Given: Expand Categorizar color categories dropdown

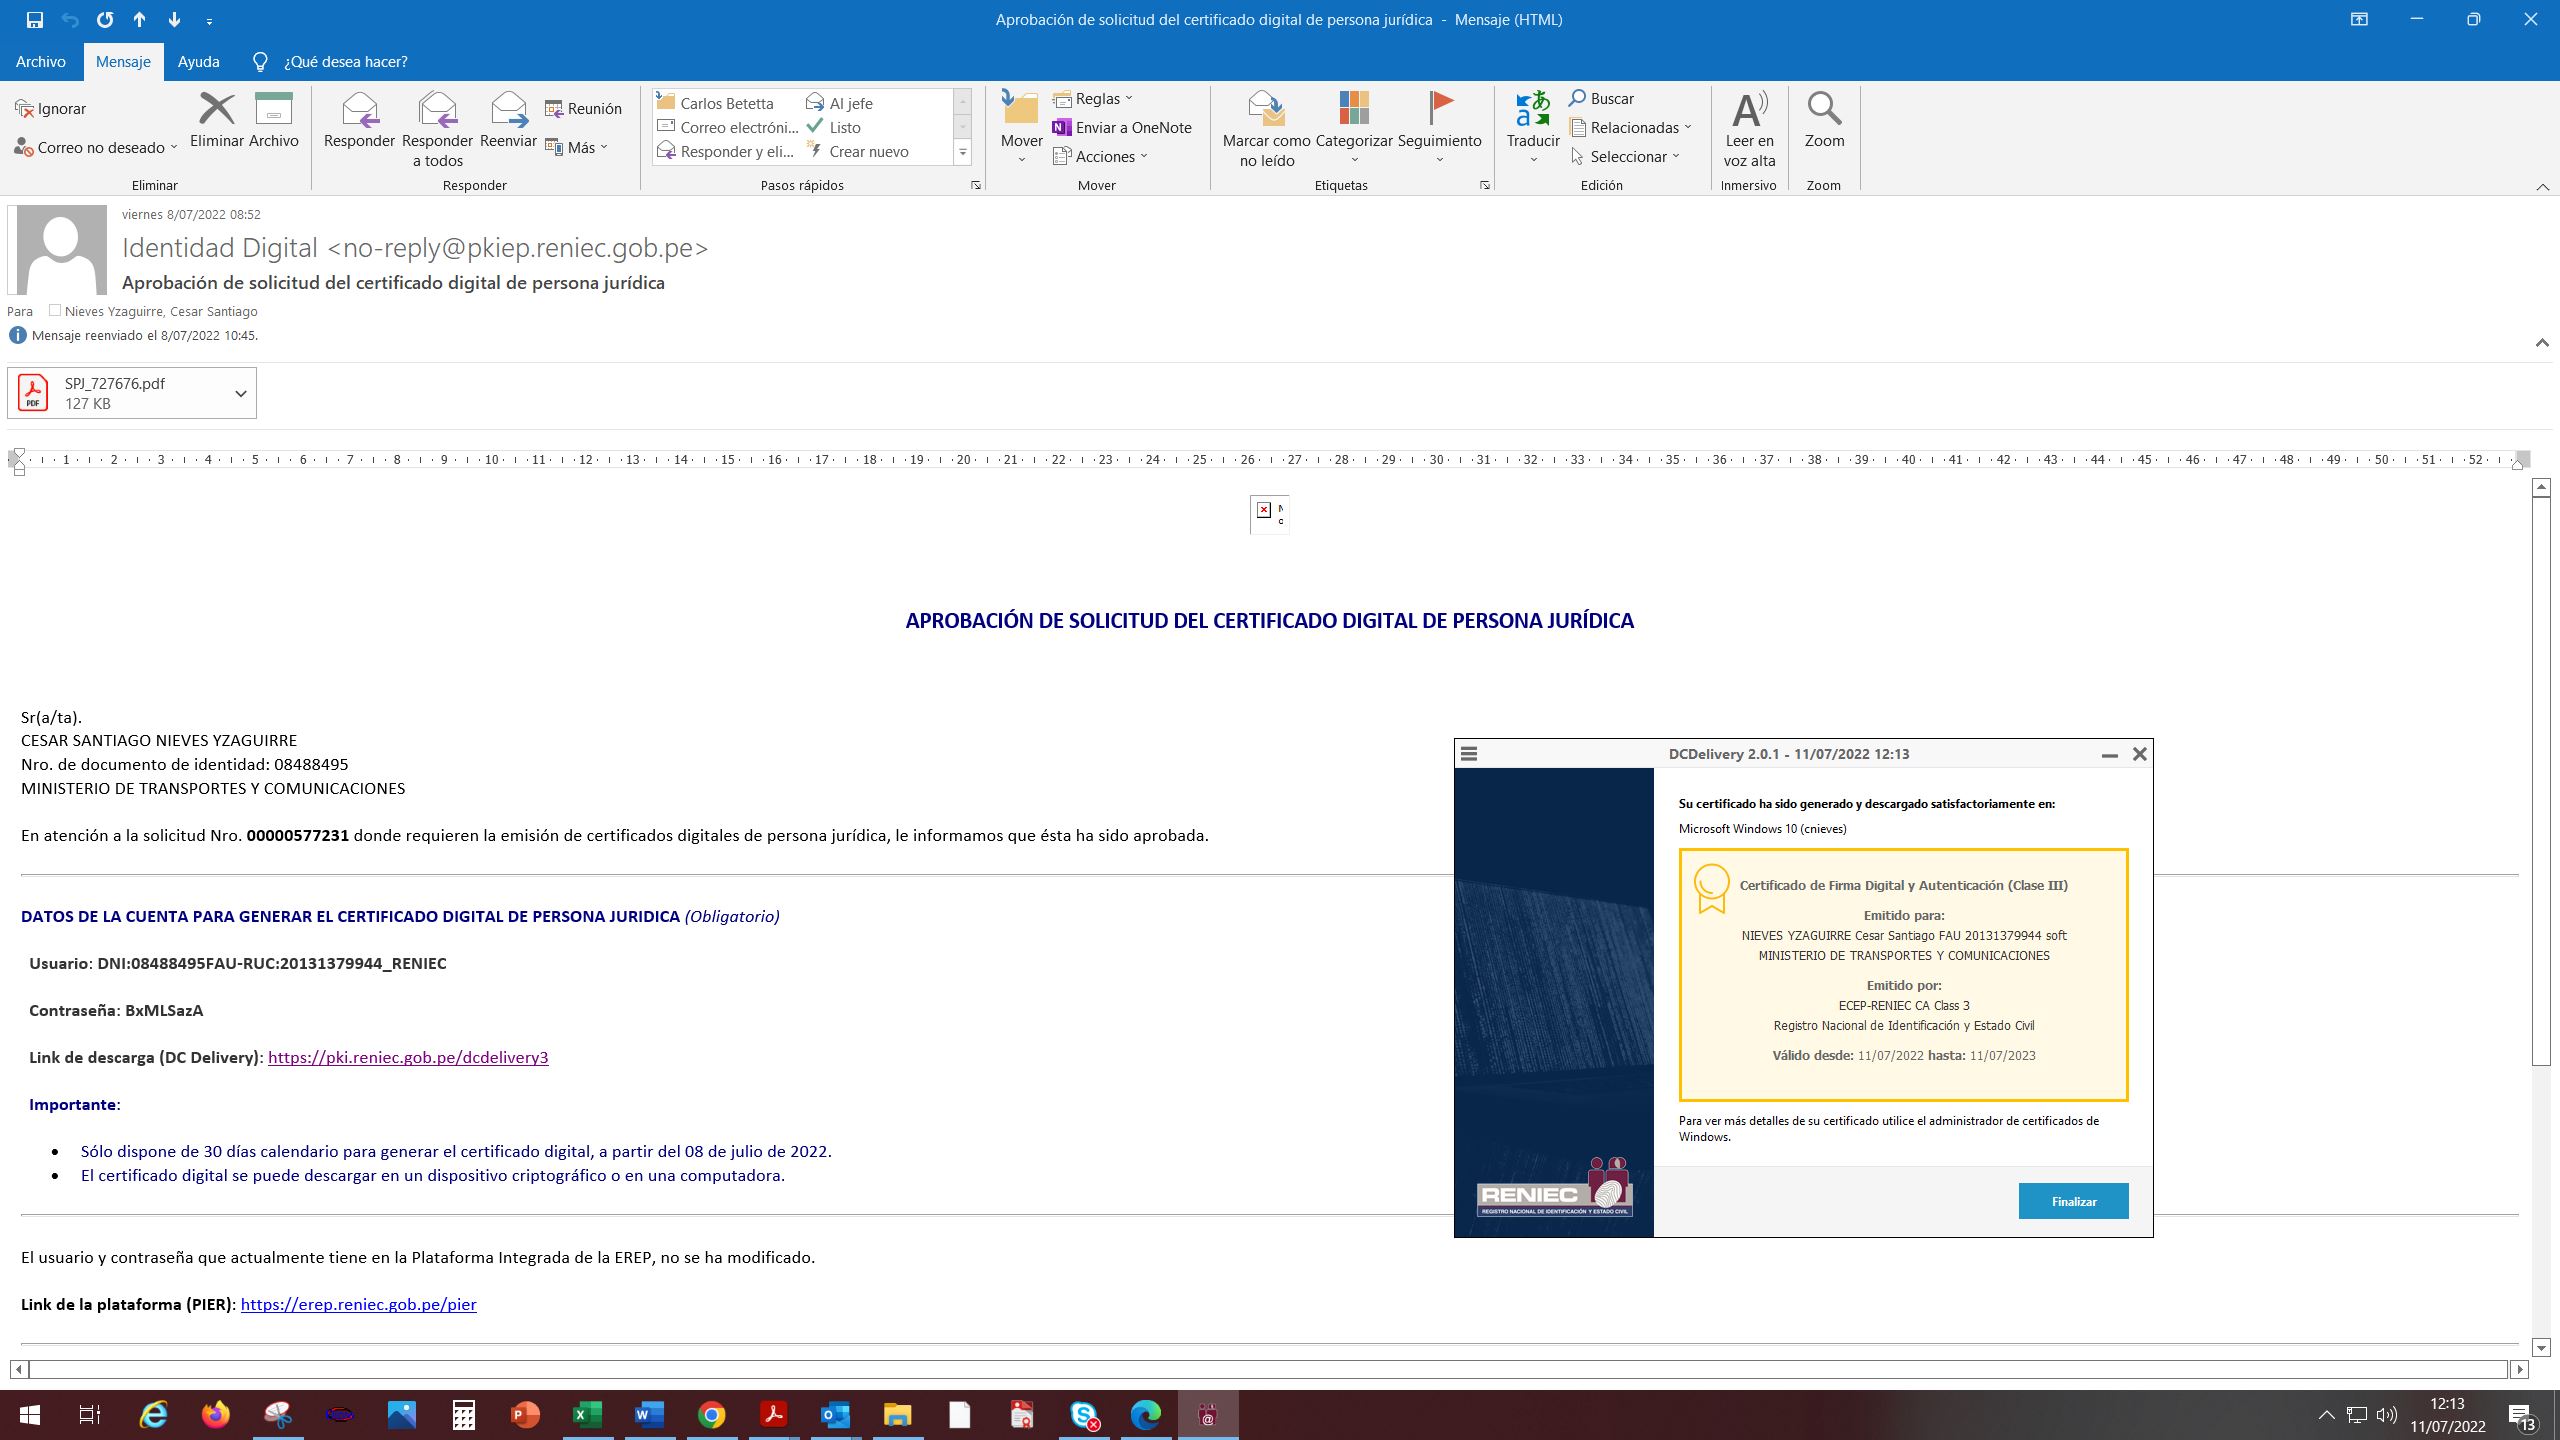Looking at the screenshot, I should pyautogui.click(x=1354, y=160).
